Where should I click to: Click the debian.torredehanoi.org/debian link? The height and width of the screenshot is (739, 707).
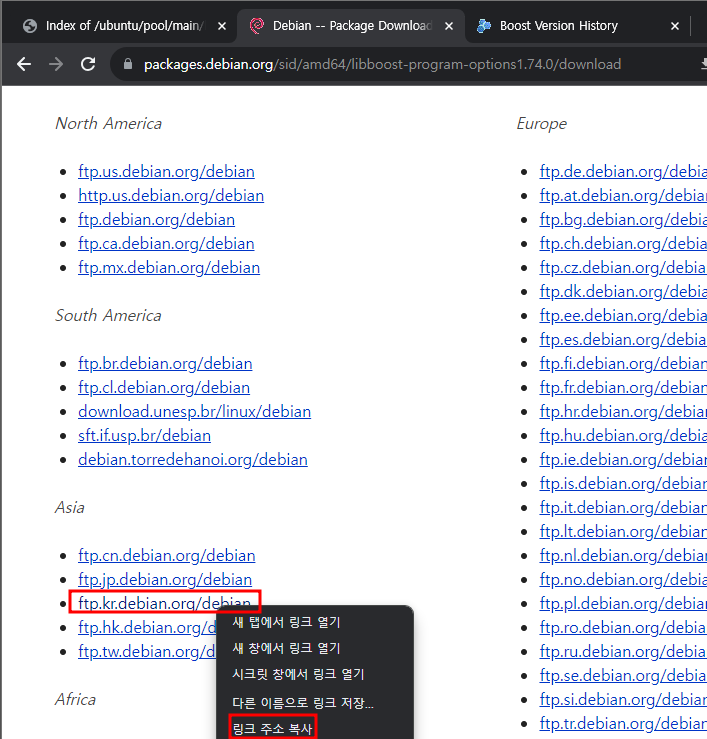(193, 460)
